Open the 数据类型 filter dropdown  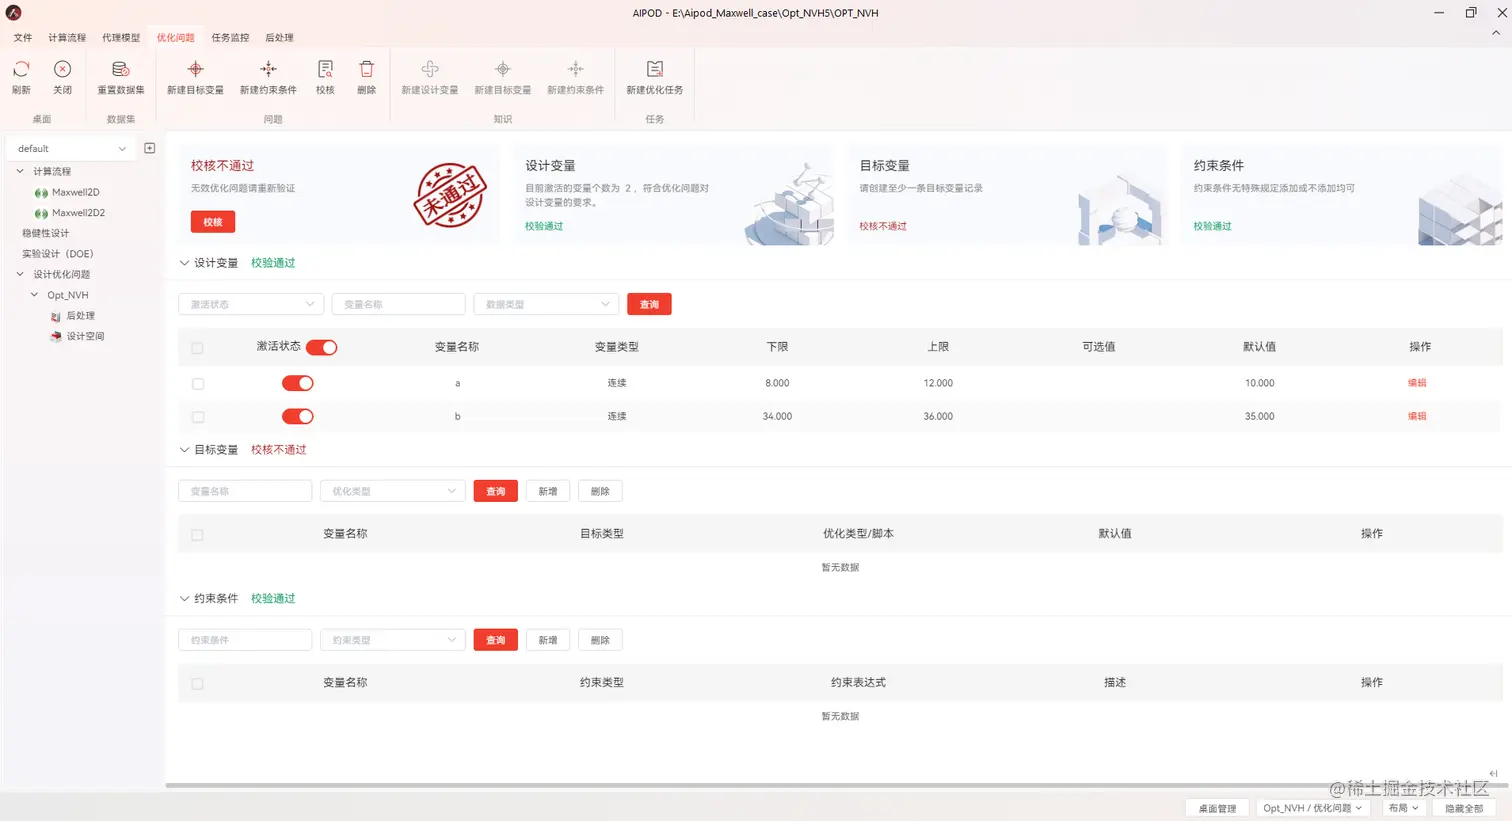pyautogui.click(x=546, y=304)
